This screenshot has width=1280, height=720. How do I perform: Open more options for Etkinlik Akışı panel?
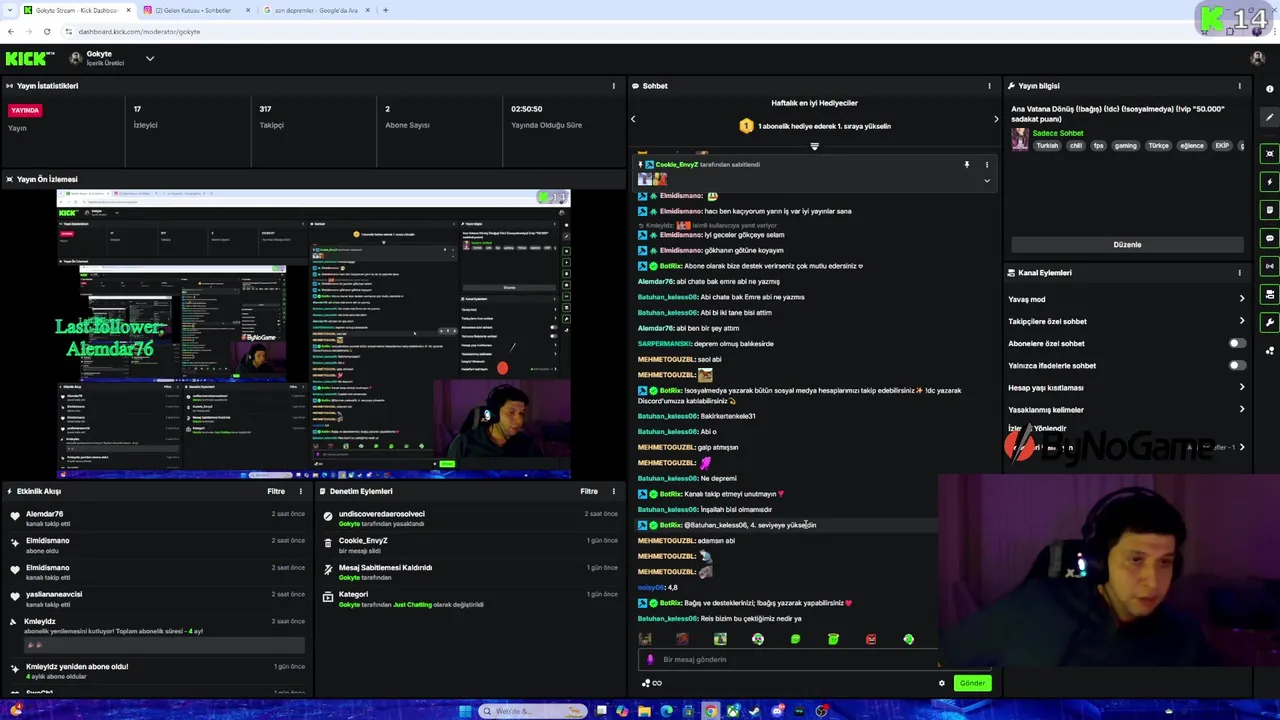(x=300, y=491)
